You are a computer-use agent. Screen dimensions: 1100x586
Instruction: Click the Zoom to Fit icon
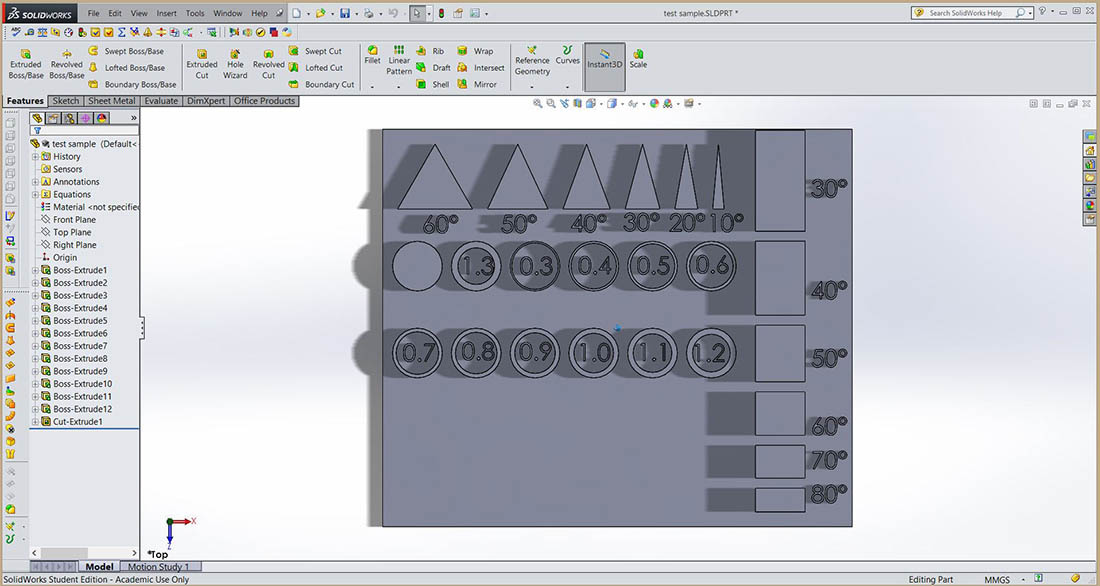pyautogui.click(x=537, y=103)
